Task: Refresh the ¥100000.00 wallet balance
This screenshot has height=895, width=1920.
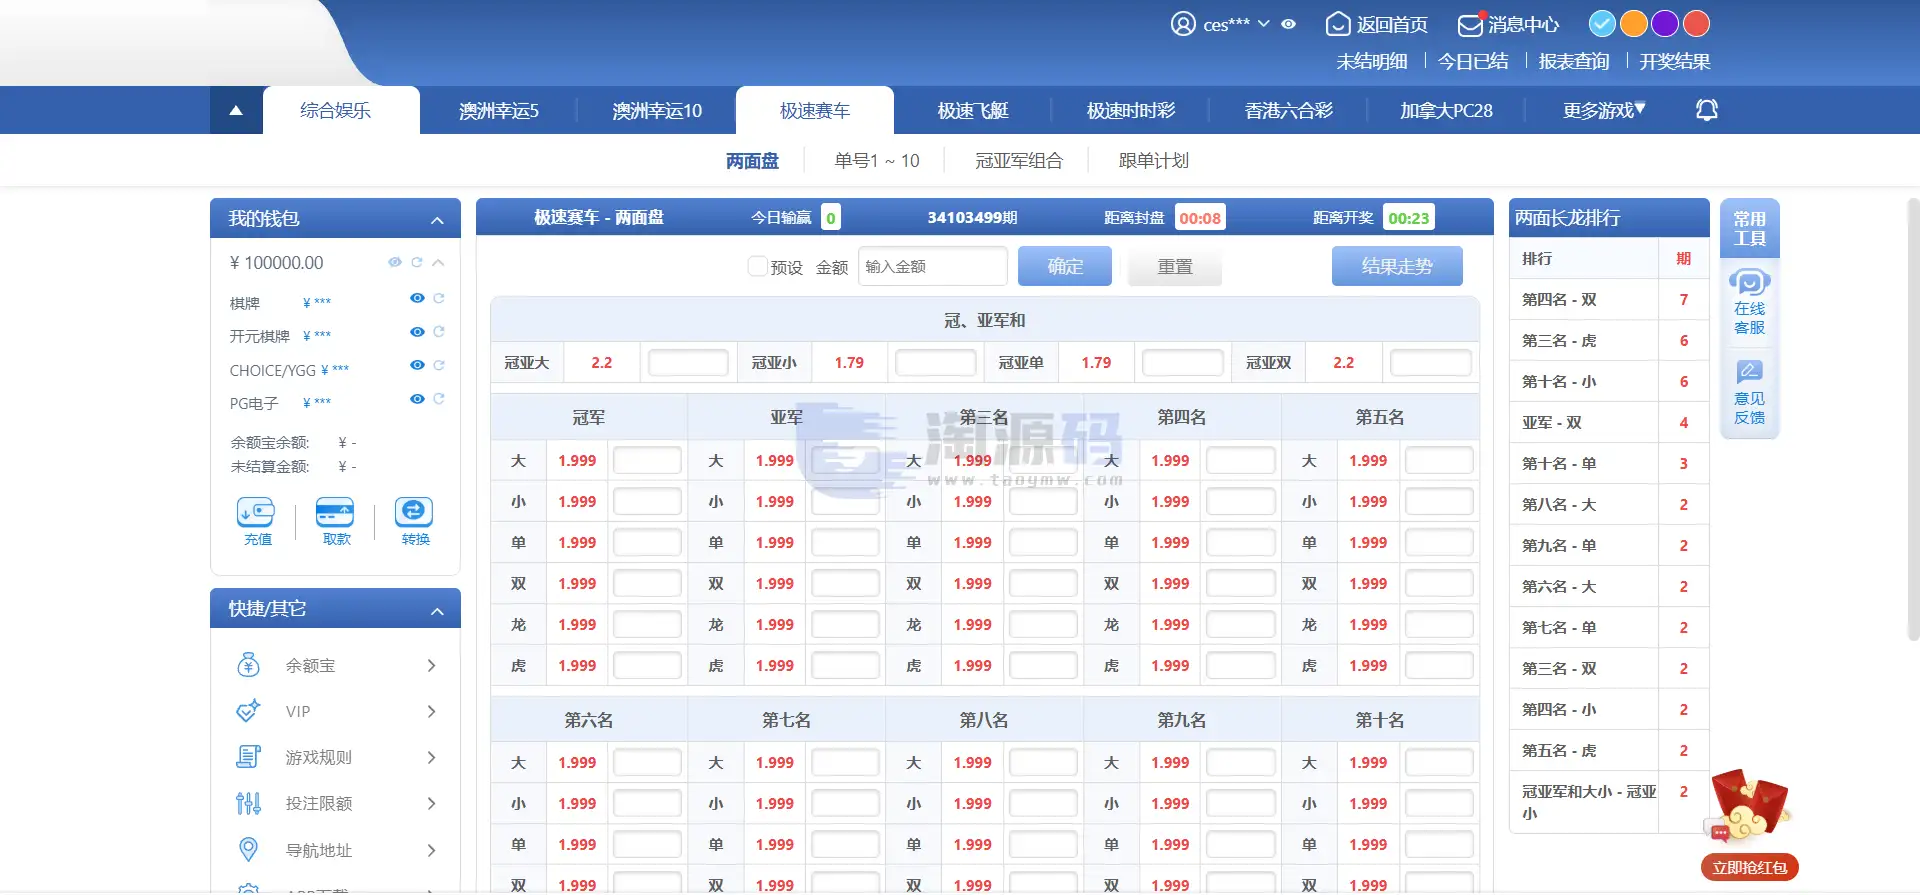Action: tap(417, 262)
